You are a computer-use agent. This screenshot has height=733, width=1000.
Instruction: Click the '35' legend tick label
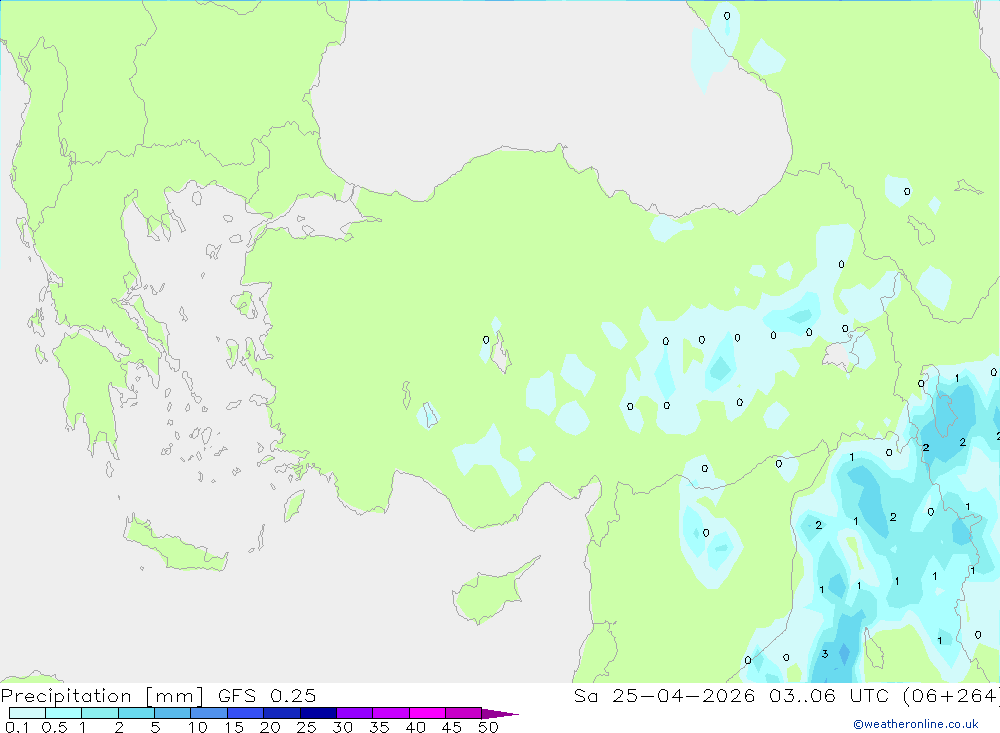click(379, 727)
